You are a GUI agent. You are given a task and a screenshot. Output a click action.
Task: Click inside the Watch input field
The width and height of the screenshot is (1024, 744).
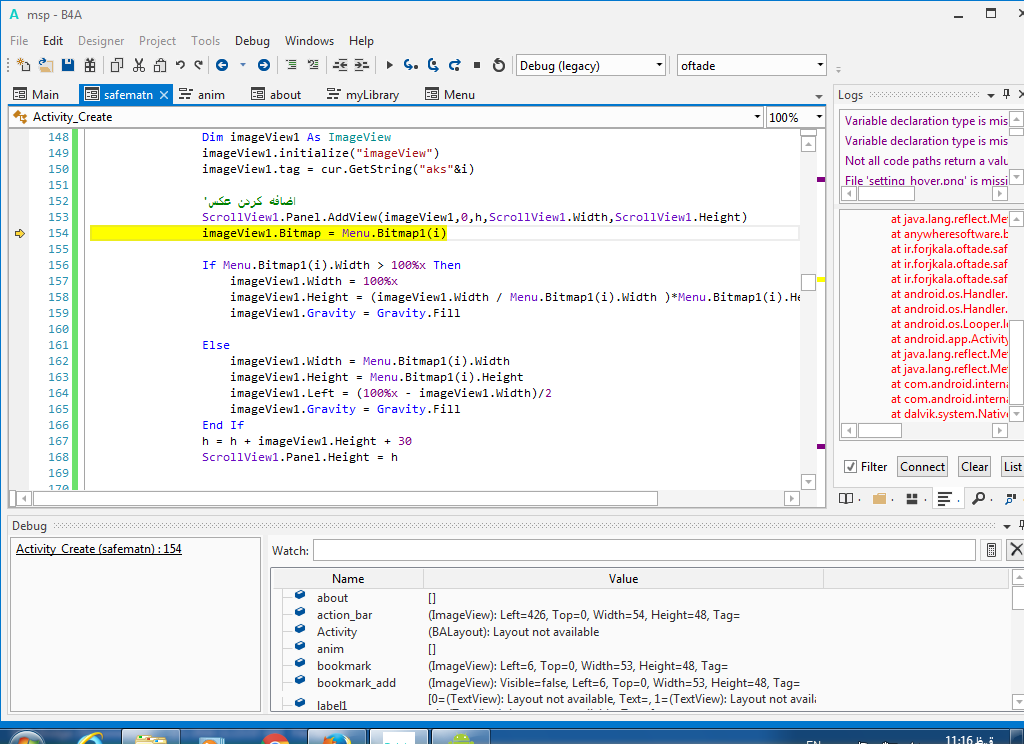(x=644, y=550)
